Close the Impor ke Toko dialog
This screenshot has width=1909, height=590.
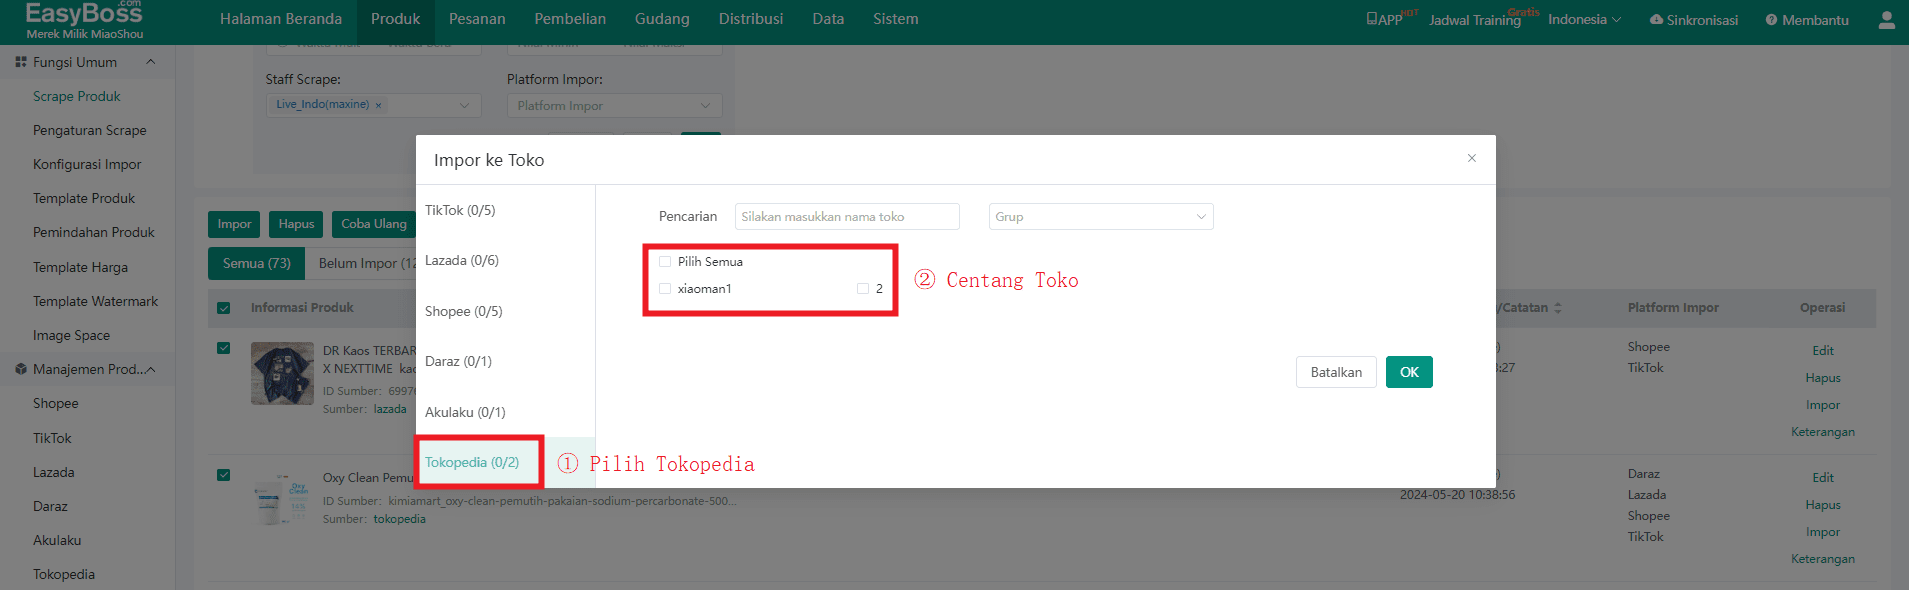tap(1472, 158)
